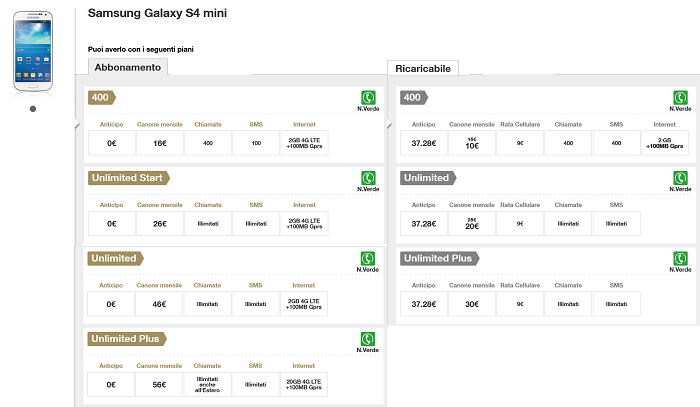Select the gray 400 plan label in Ricaricabile
Viewport: 700px width, 407px height.
coord(414,97)
